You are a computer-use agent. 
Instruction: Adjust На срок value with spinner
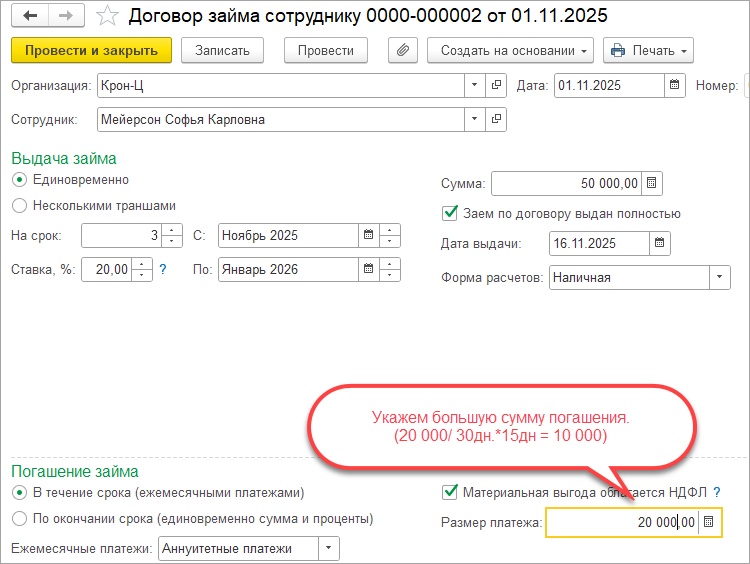coord(172,235)
